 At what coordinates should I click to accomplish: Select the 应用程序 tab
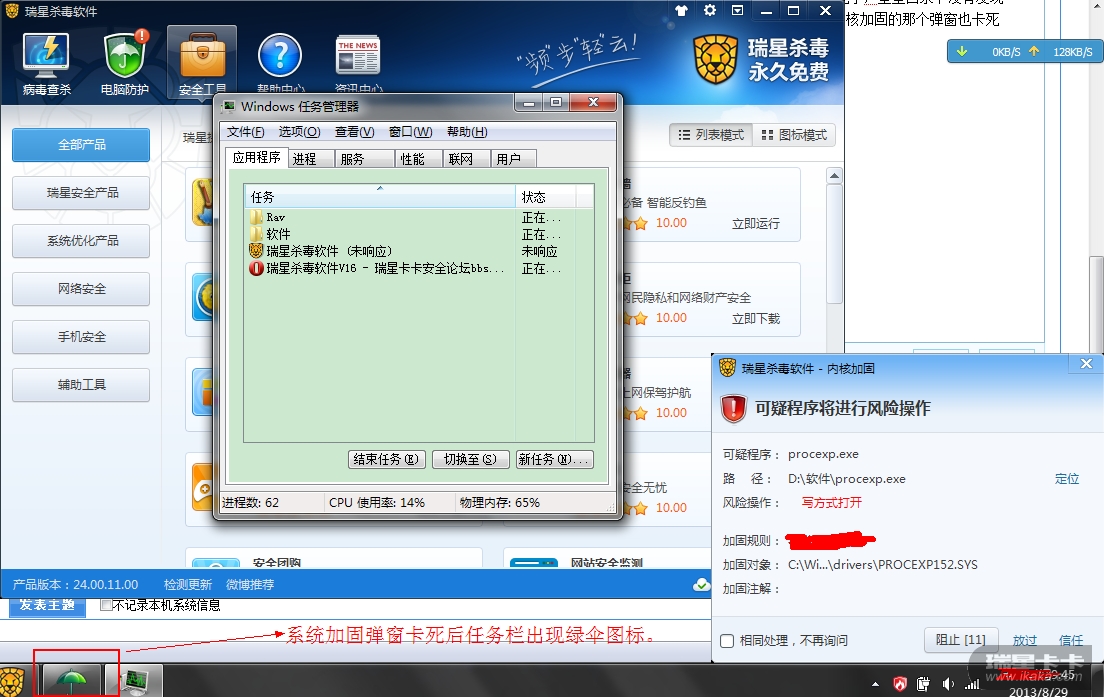[x=256, y=158]
